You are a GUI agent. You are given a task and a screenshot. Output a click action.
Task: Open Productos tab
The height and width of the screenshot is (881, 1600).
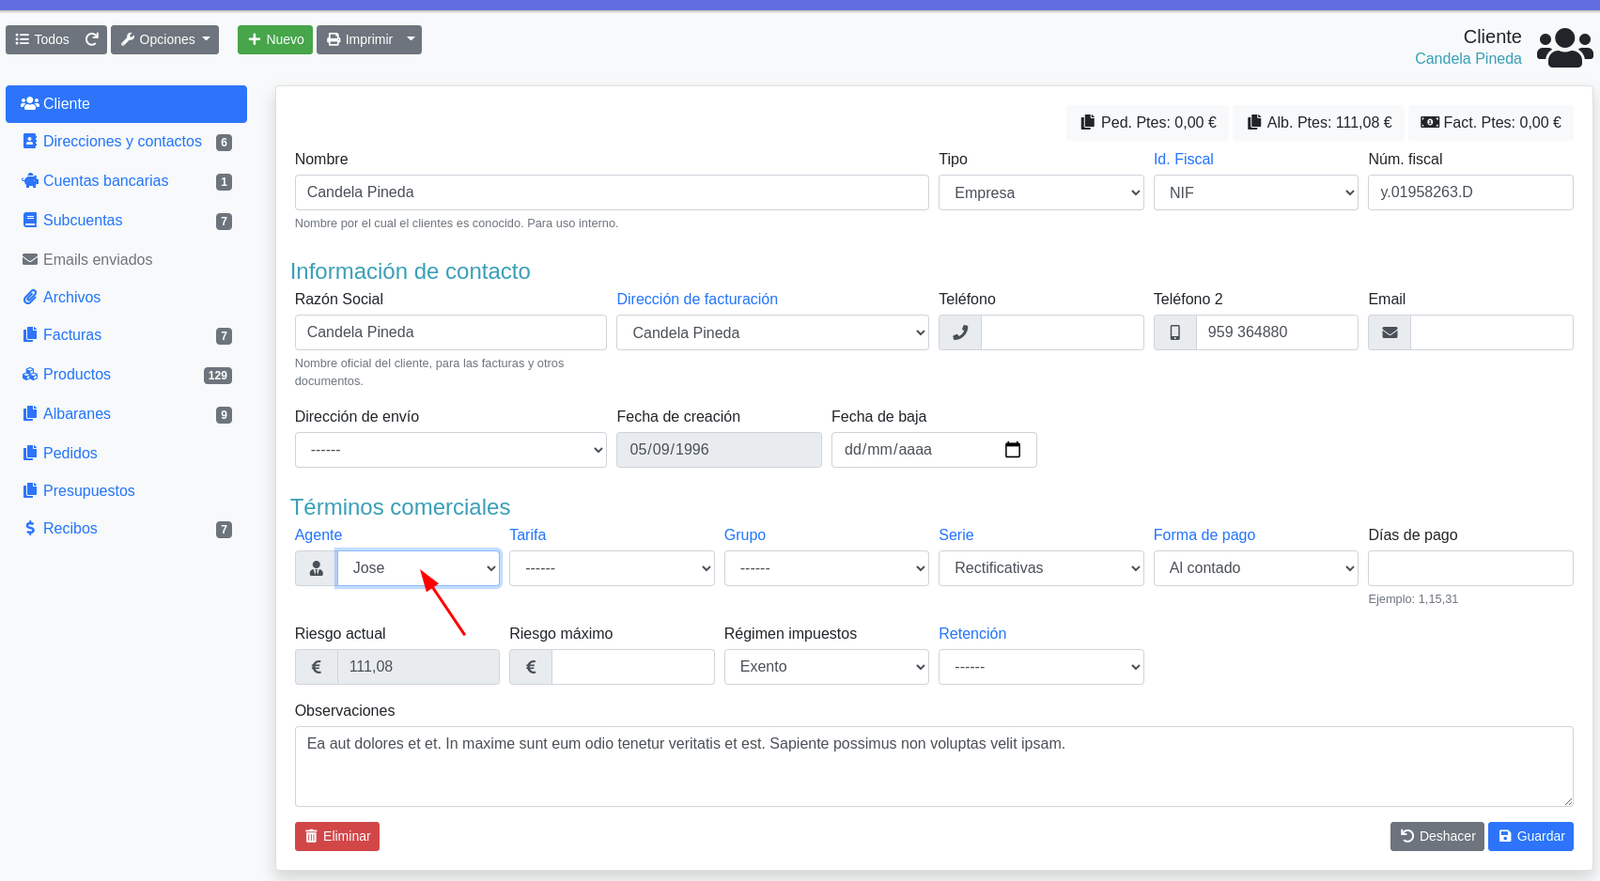tap(126, 374)
